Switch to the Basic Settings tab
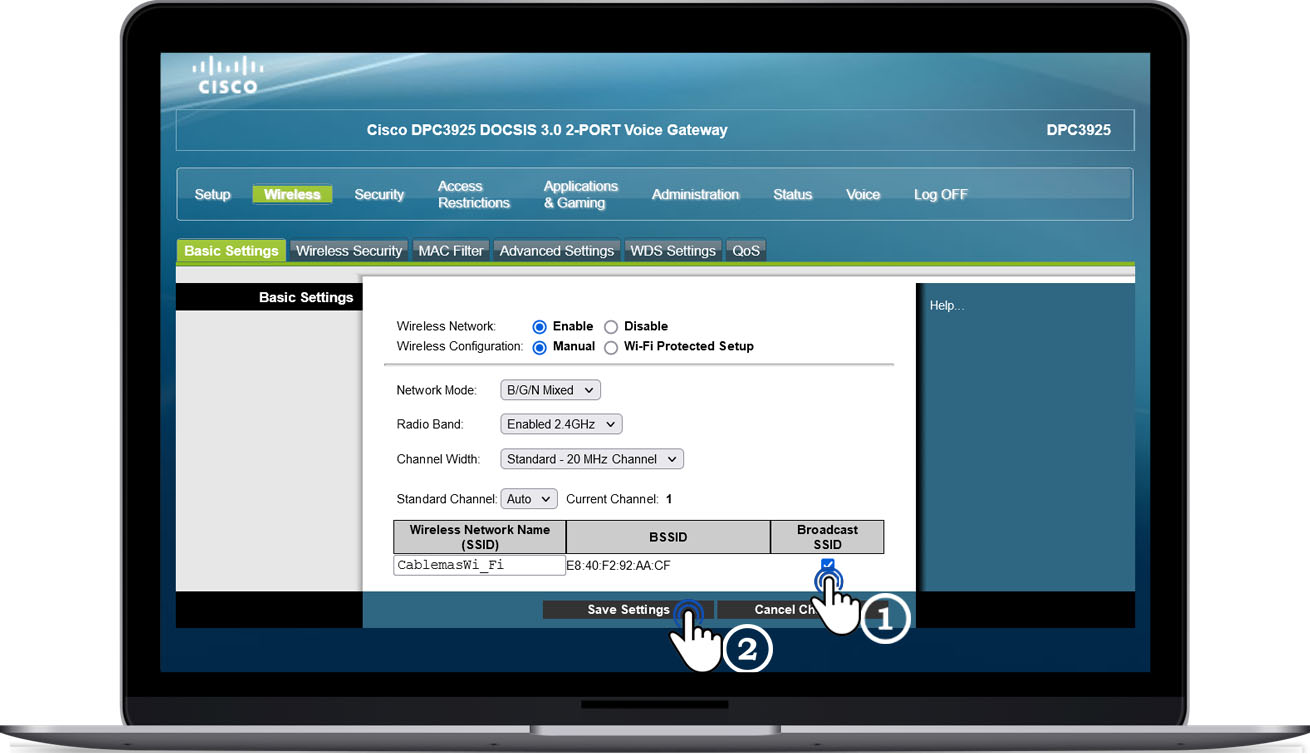The height and width of the screenshot is (754, 1310). 231,251
